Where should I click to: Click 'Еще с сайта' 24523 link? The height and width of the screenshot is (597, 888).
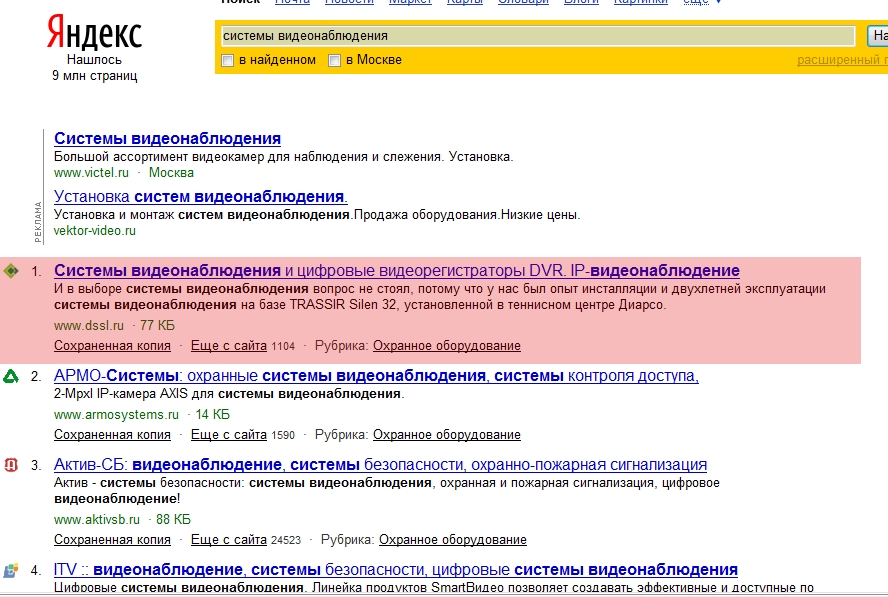(229, 540)
